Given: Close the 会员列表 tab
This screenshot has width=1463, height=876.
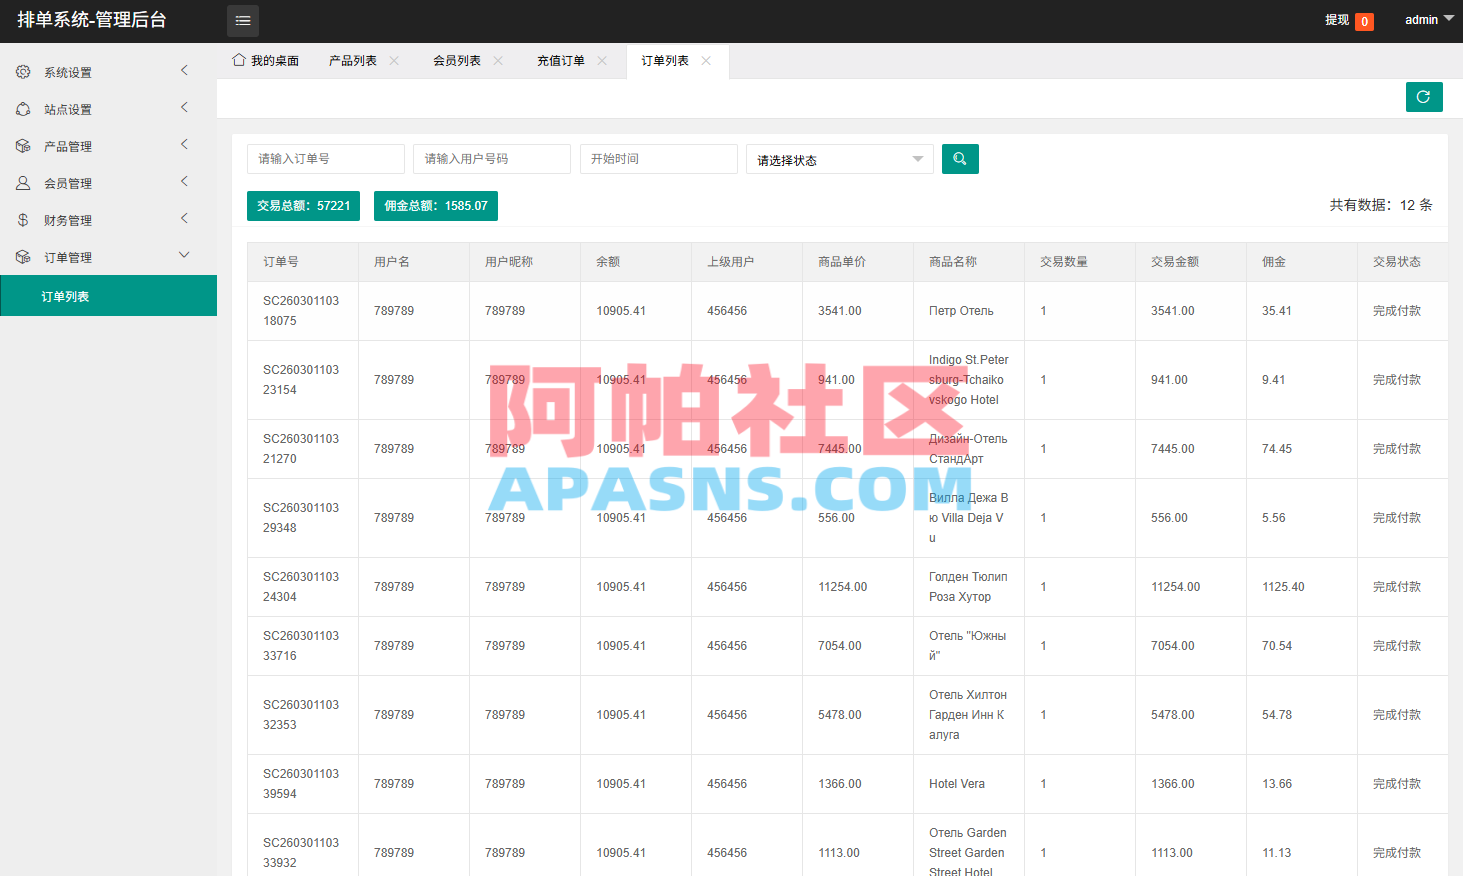Looking at the screenshot, I should [x=498, y=61].
